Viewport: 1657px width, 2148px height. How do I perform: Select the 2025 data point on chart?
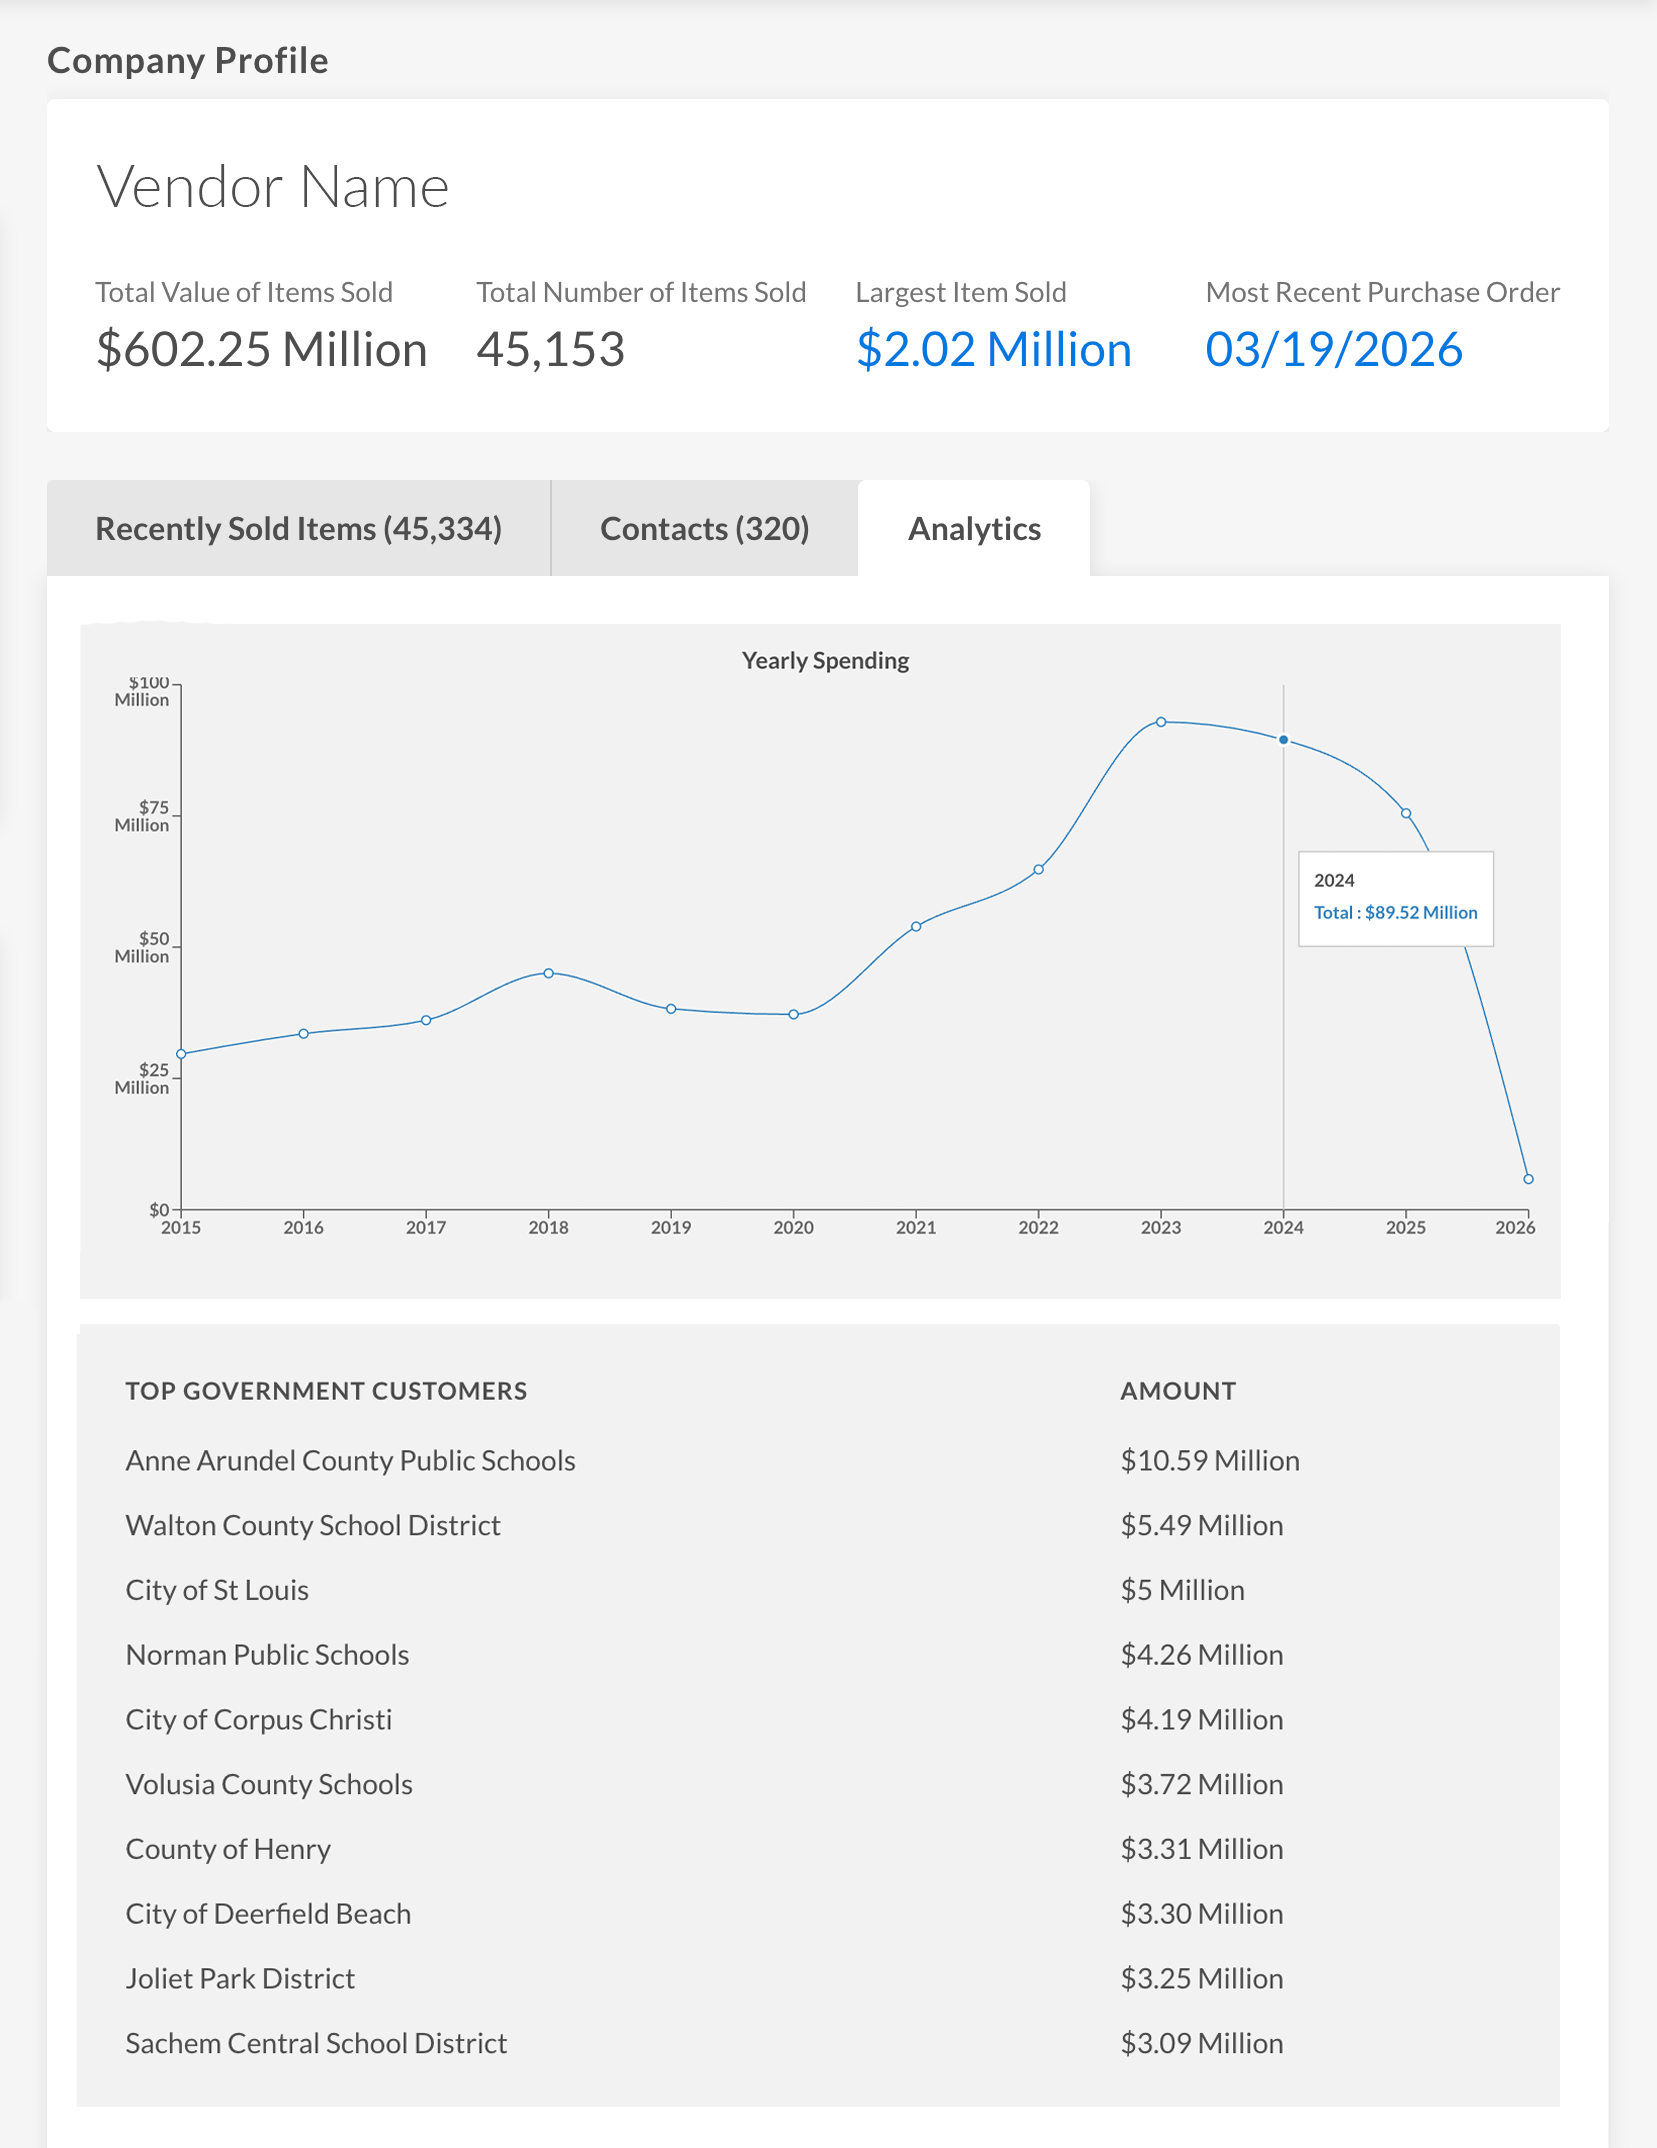[1405, 813]
